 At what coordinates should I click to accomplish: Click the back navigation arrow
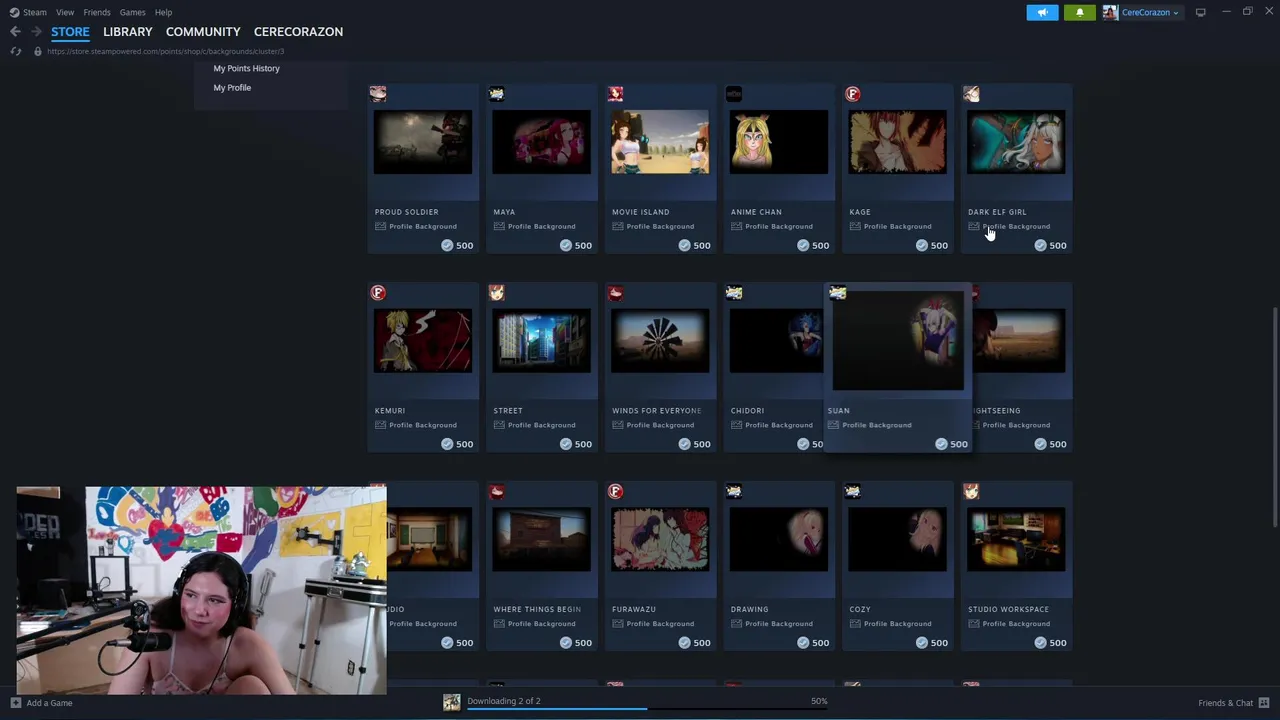[x=15, y=32]
